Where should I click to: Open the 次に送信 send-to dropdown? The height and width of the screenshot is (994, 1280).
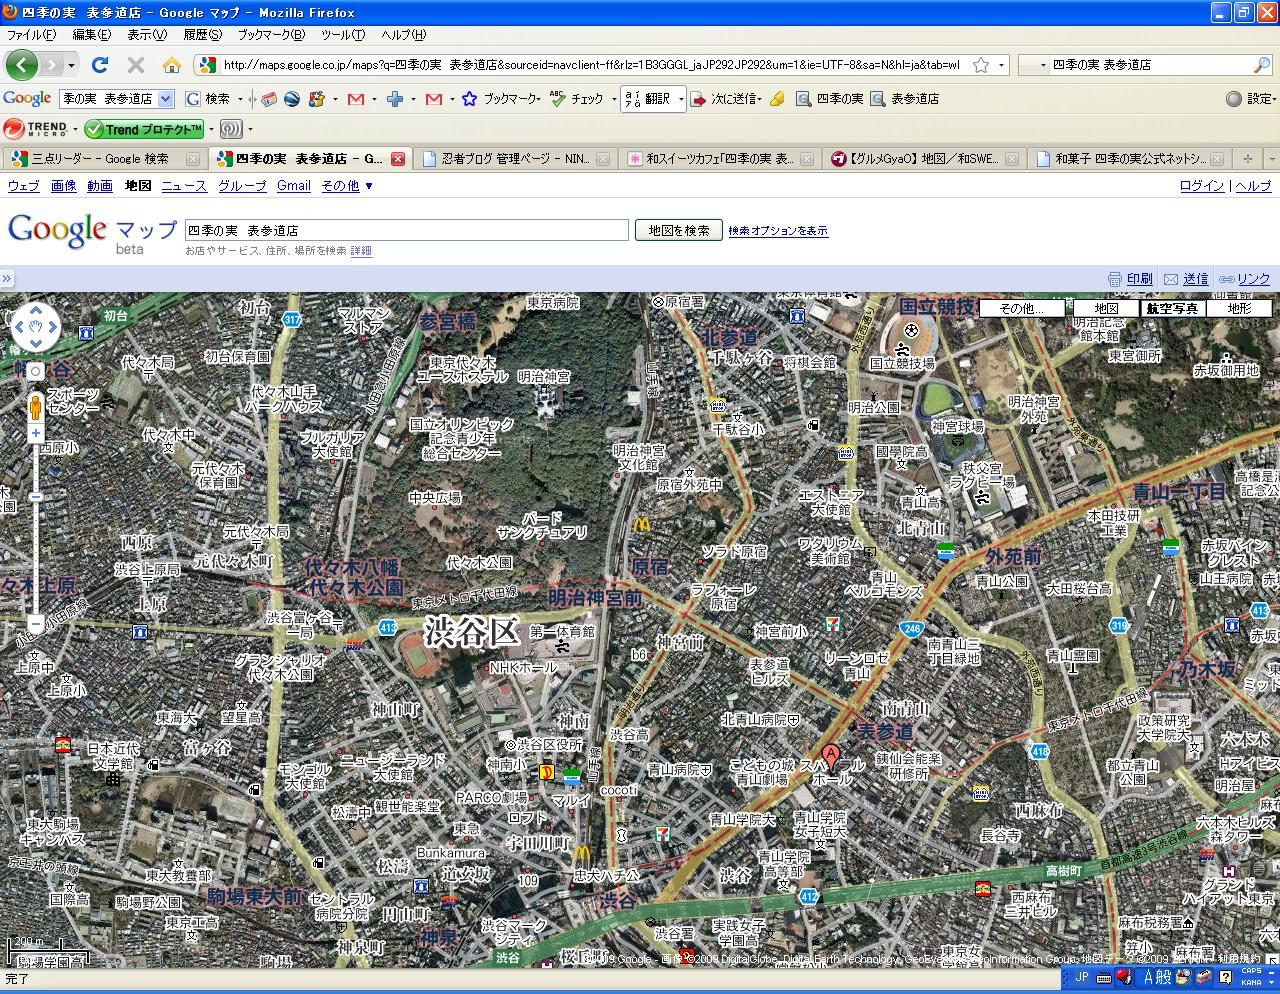(760, 99)
